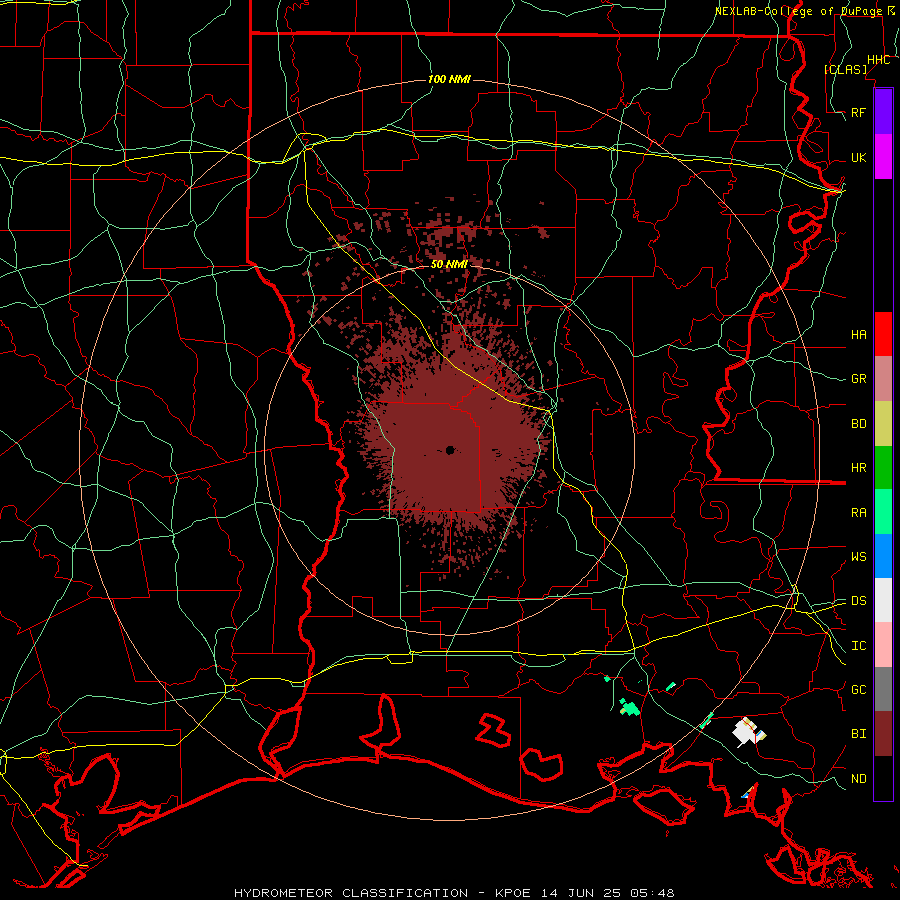This screenshot has height=900, width=900.
Task: Click the HA red legend swatch
Action: coord(883,334)
